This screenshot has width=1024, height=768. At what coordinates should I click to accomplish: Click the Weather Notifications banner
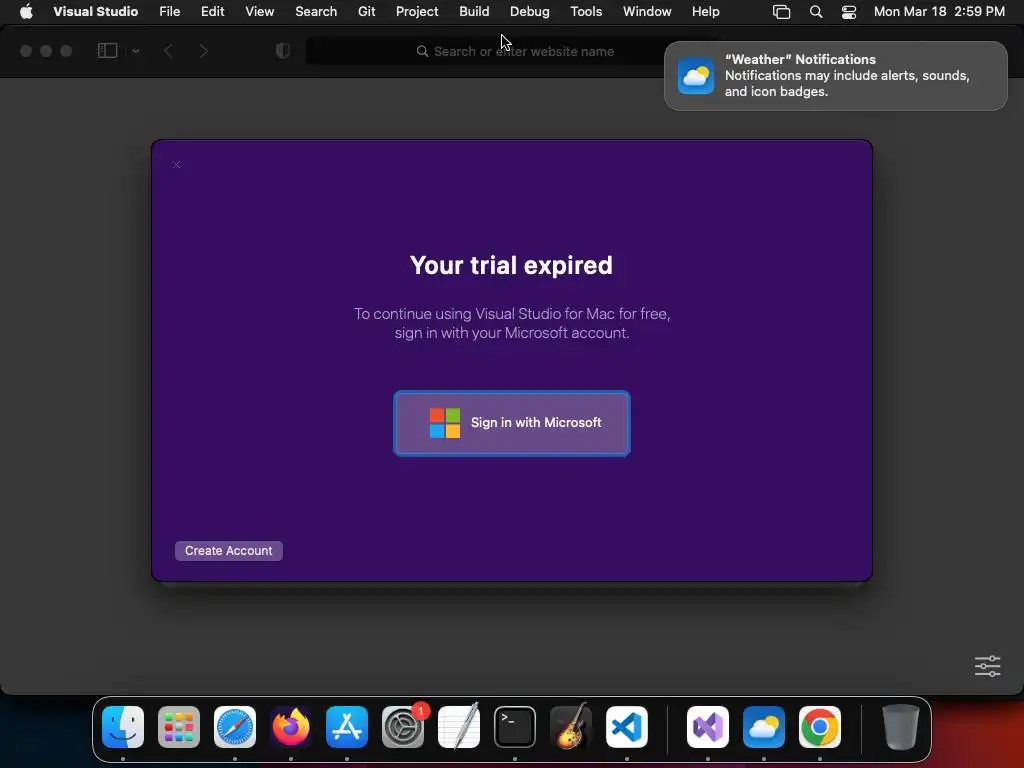pyautogui.click(x=835, y=76)
